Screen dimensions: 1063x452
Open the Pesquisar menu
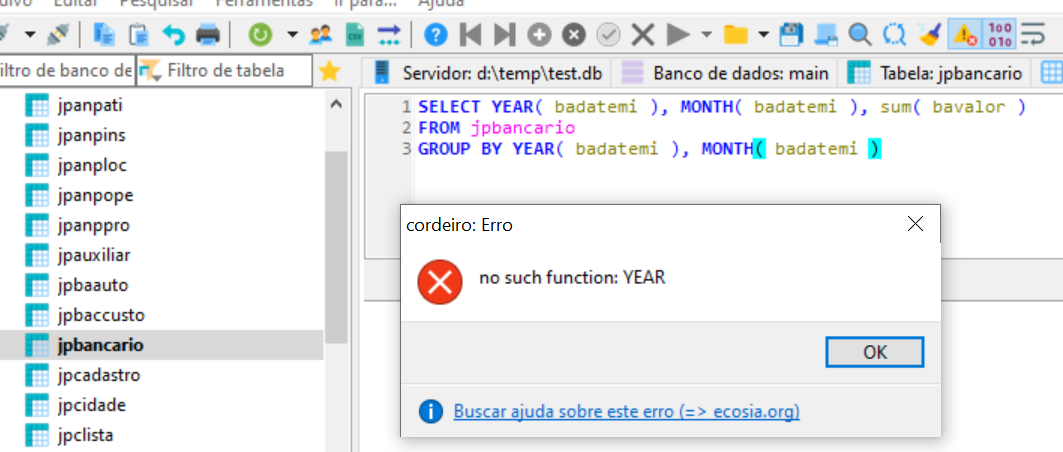[155, 3]
